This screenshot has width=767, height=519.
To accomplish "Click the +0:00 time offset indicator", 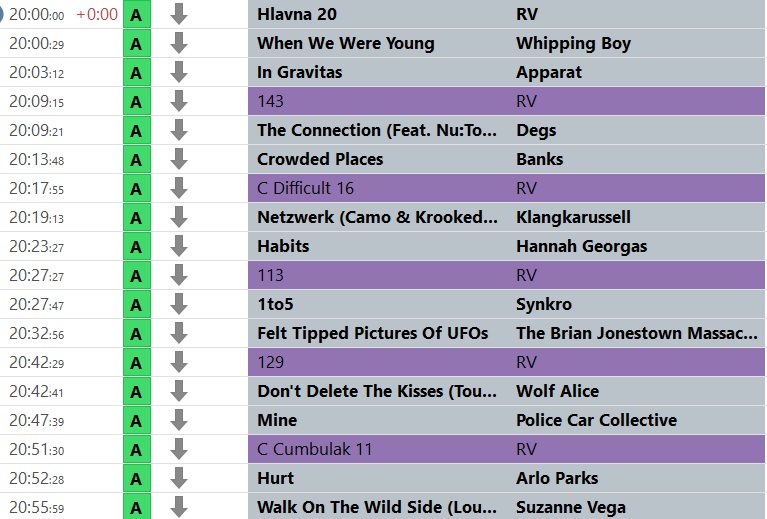I will (97, 14).
